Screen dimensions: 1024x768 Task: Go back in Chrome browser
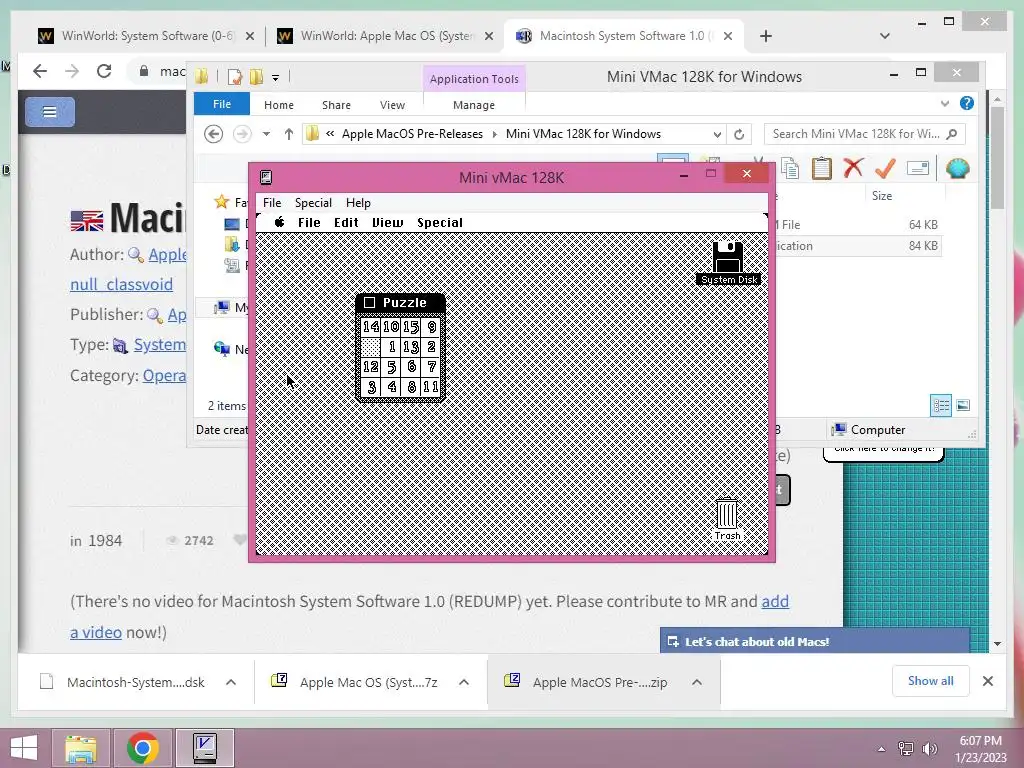[x=40, y=71]
